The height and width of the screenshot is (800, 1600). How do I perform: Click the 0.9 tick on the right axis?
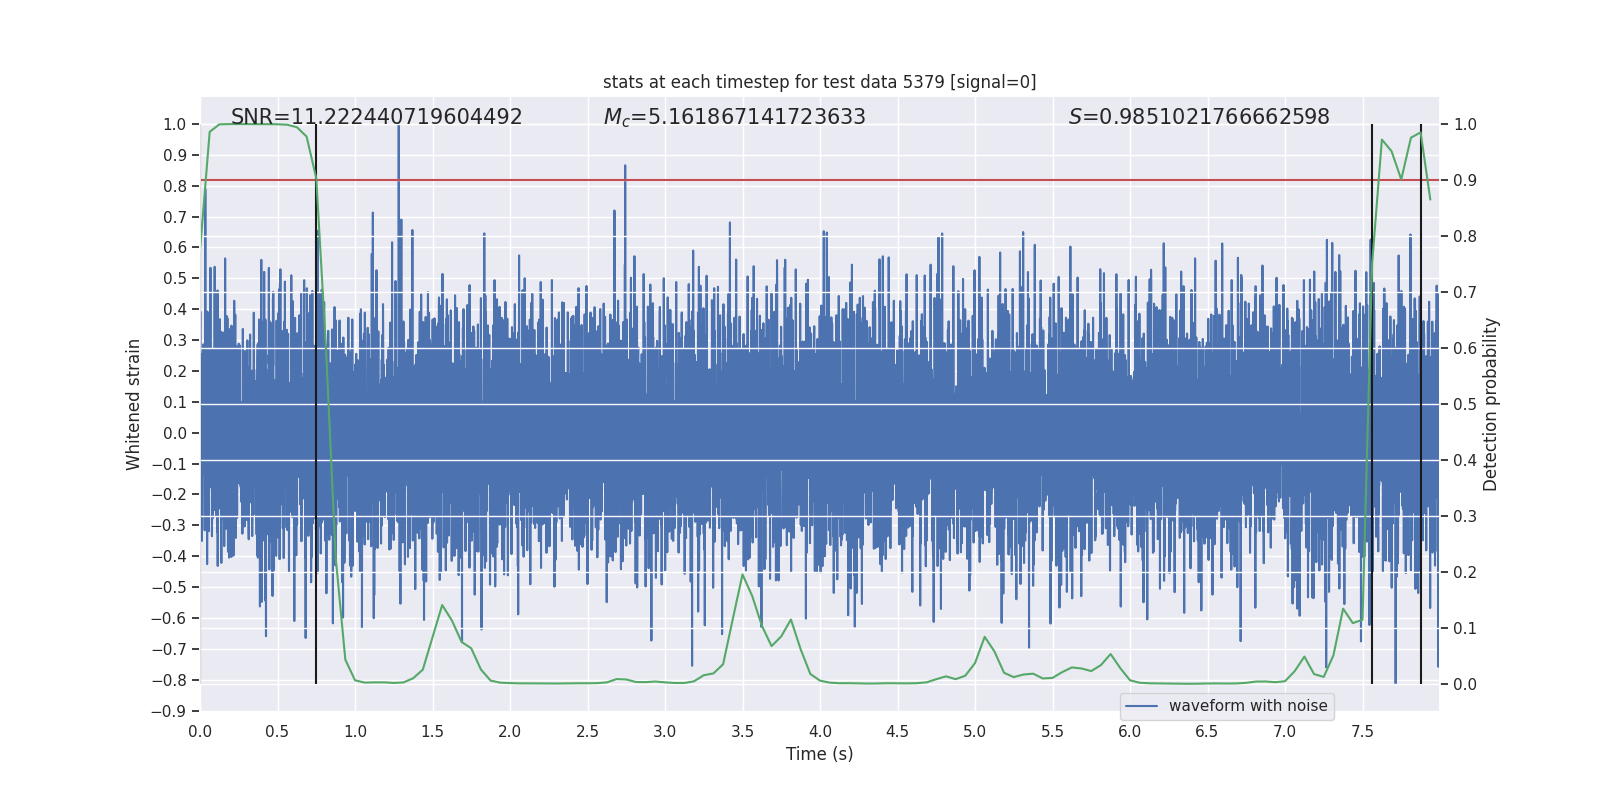[1465, 181]
